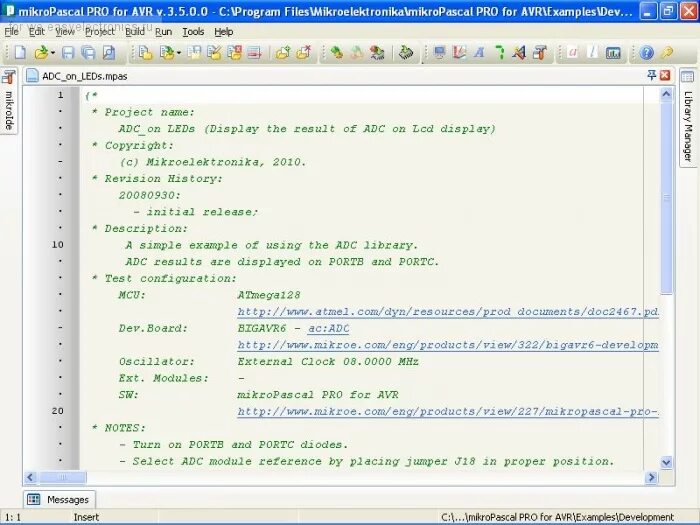Click the Save All stacked floppies icon
This screenshot has height=525, width=700.
pyautogui.click(x=88, y=53)
